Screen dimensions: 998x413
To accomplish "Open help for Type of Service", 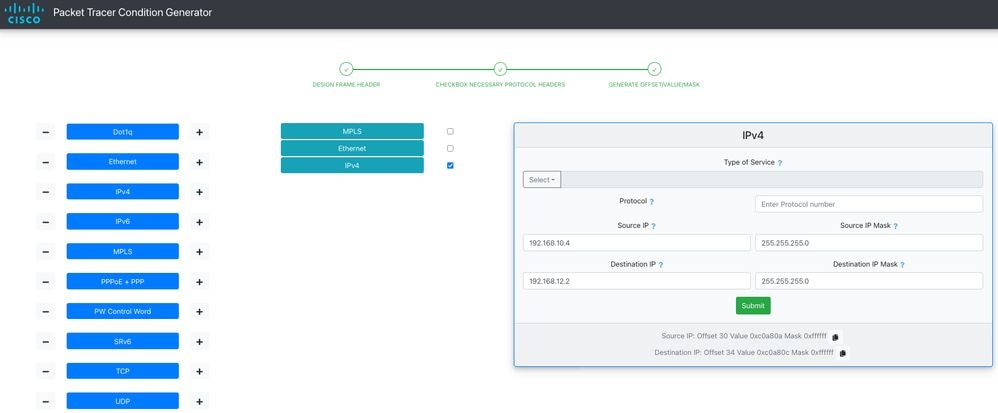I will [780, 163].
